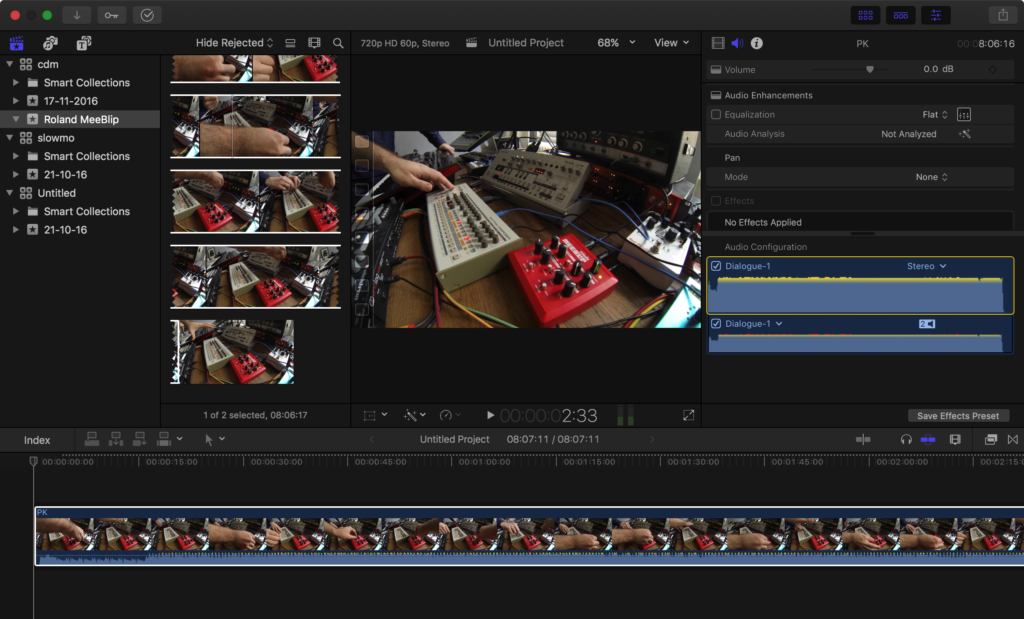Click the viewer full screen icon
1024x619 pixels.
688,415
